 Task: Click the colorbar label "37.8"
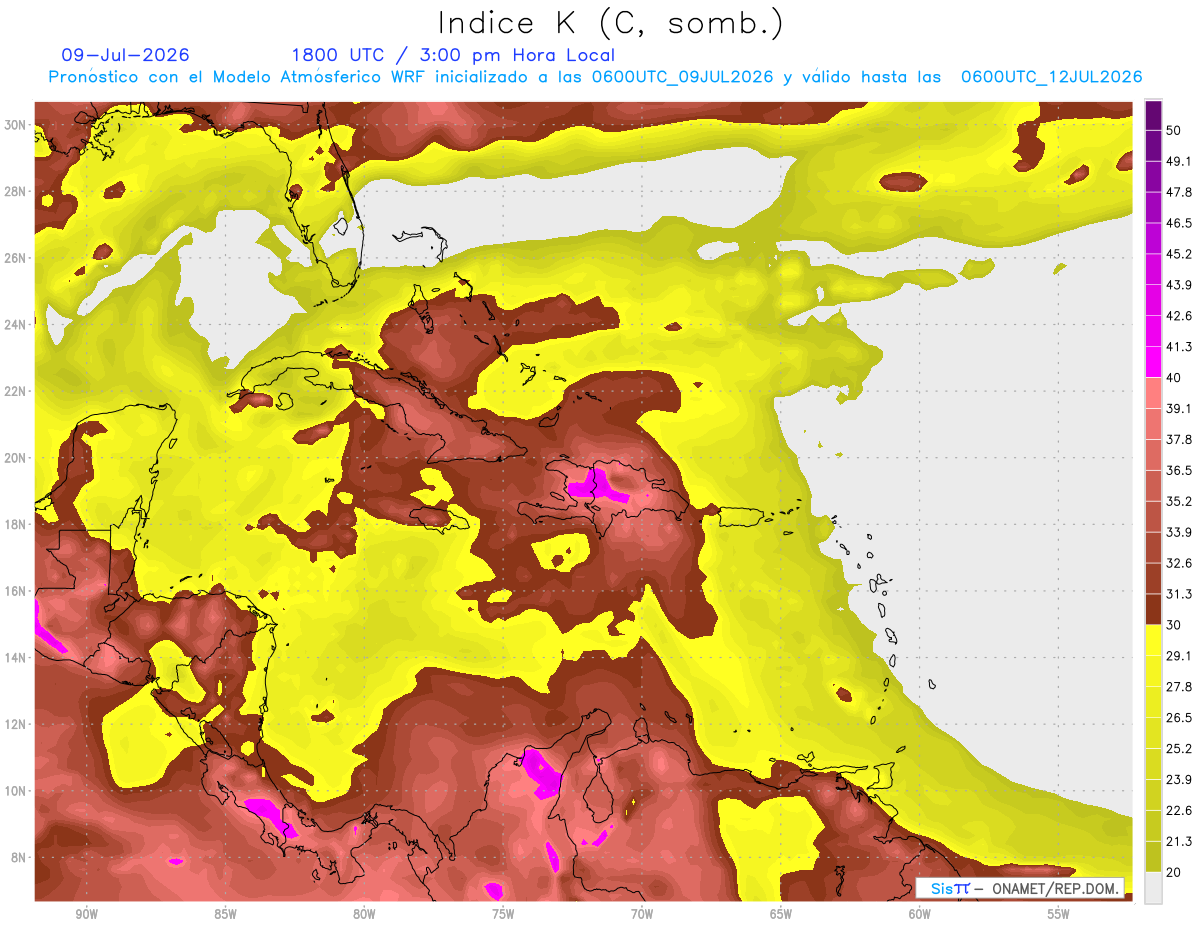[1179, 439]
